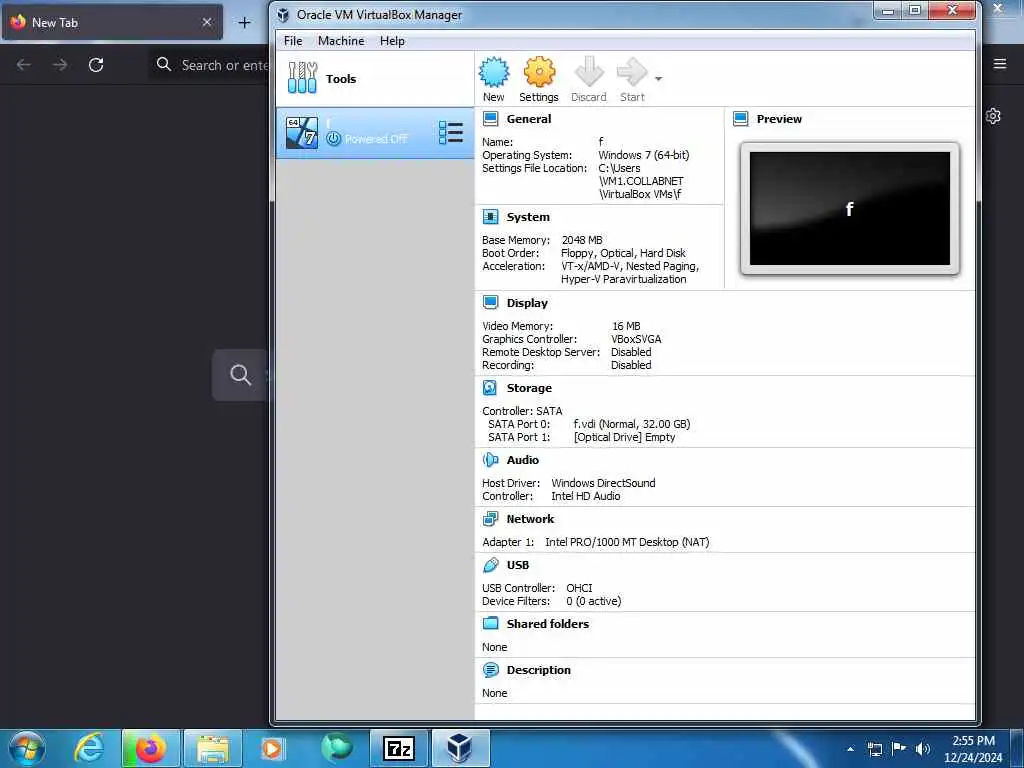Open the Audio settings header link

(522, 460)
